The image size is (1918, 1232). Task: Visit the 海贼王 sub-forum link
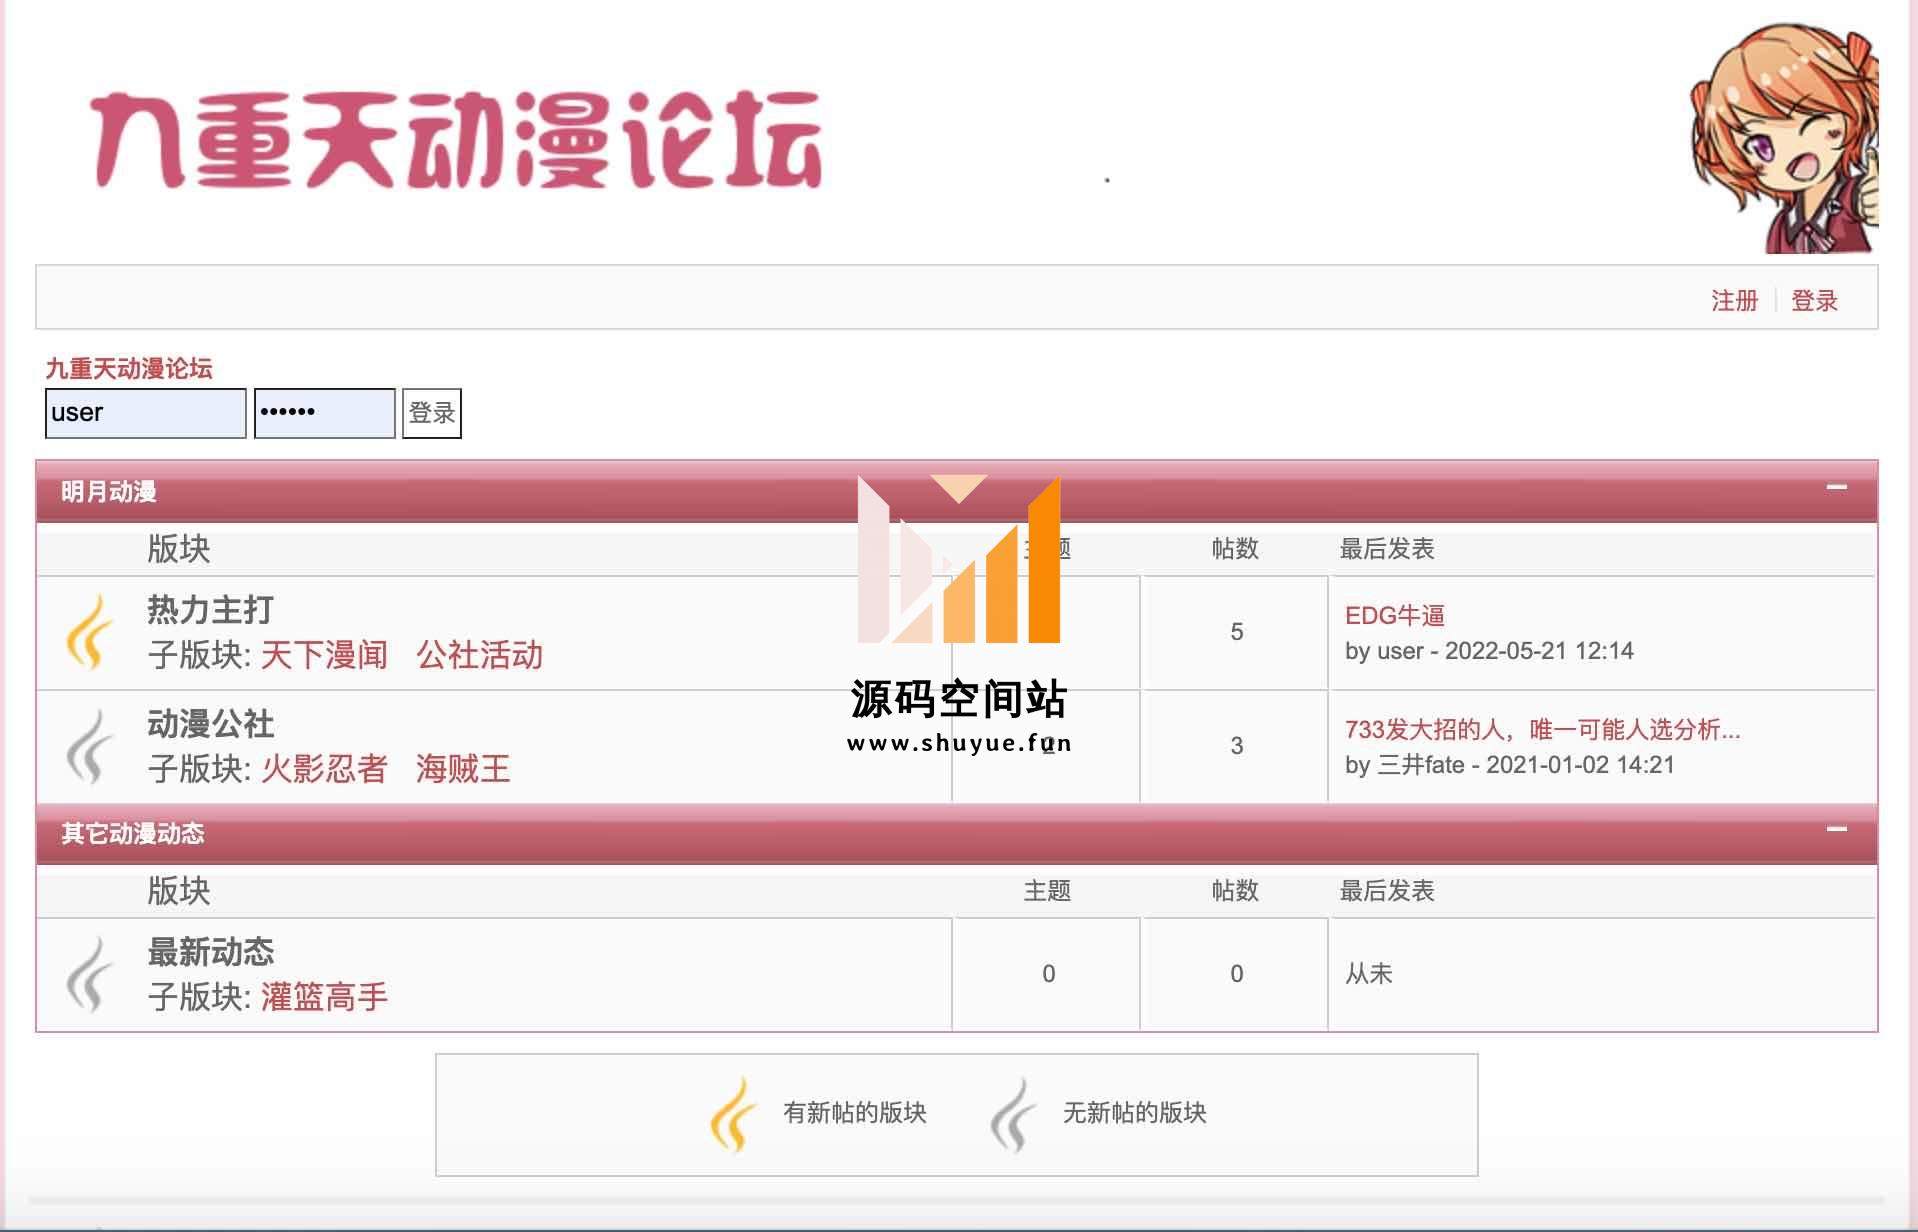tap(463, 769)
